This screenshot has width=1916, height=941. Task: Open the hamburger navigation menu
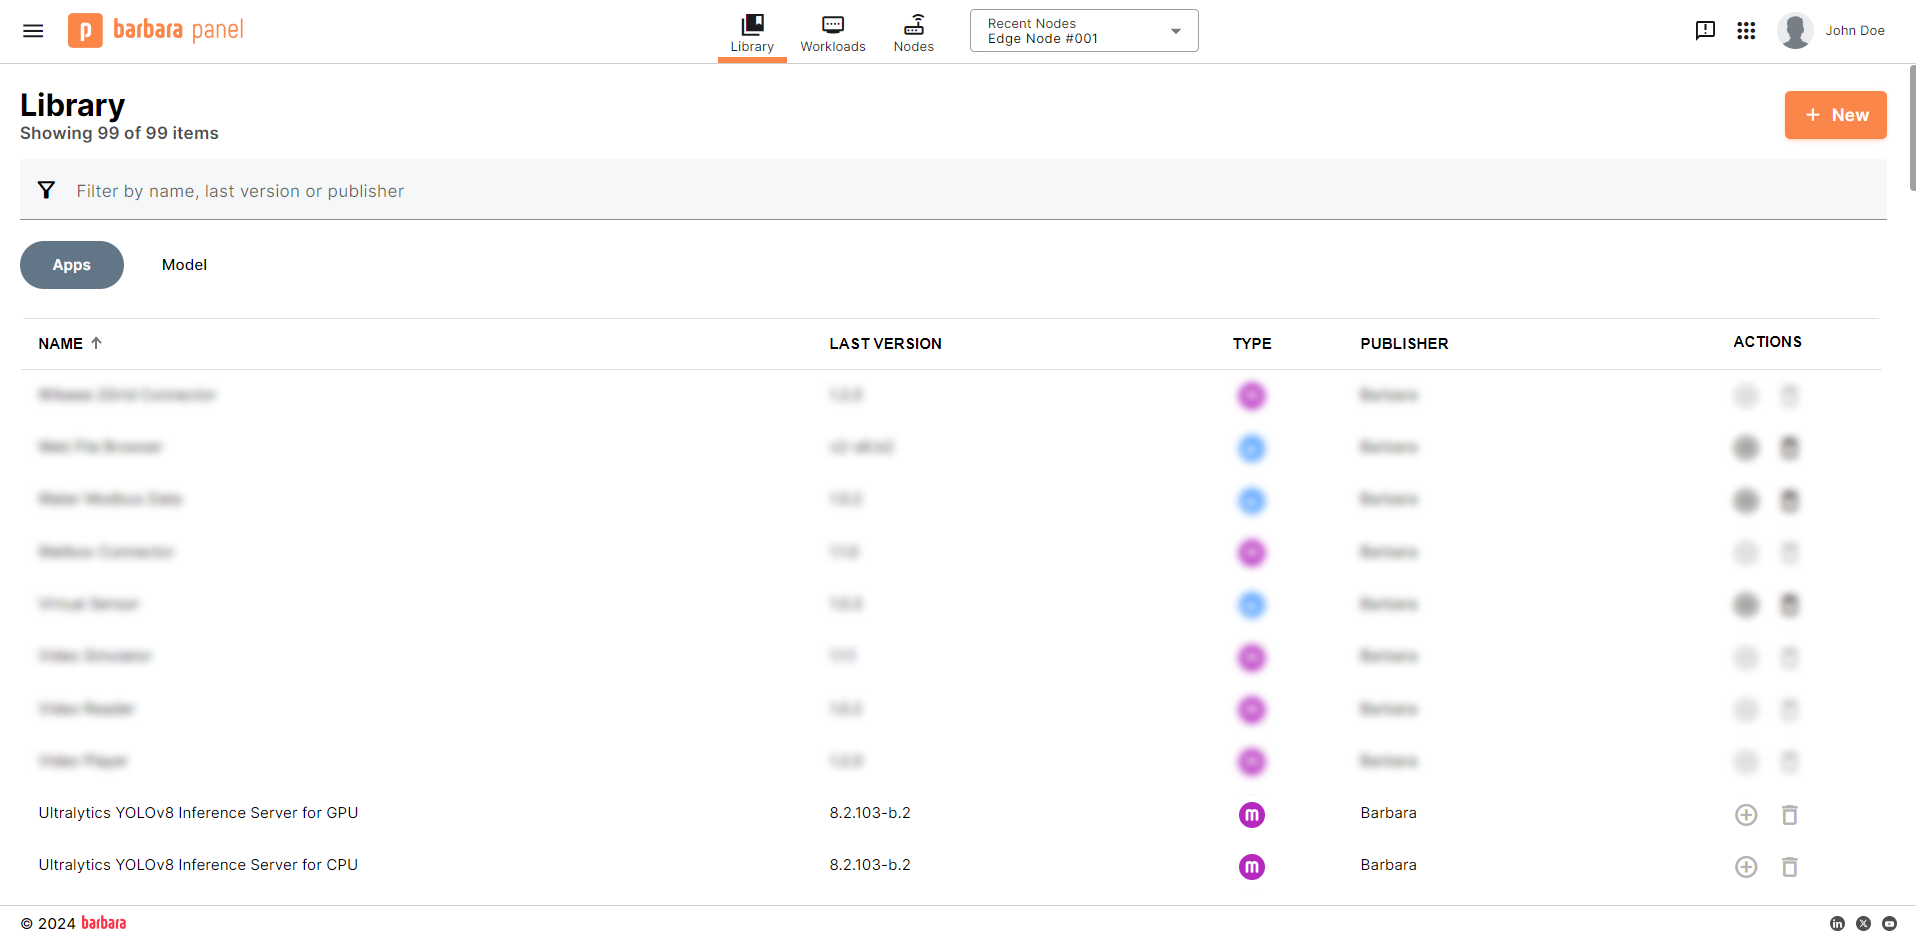coord(33,31)
